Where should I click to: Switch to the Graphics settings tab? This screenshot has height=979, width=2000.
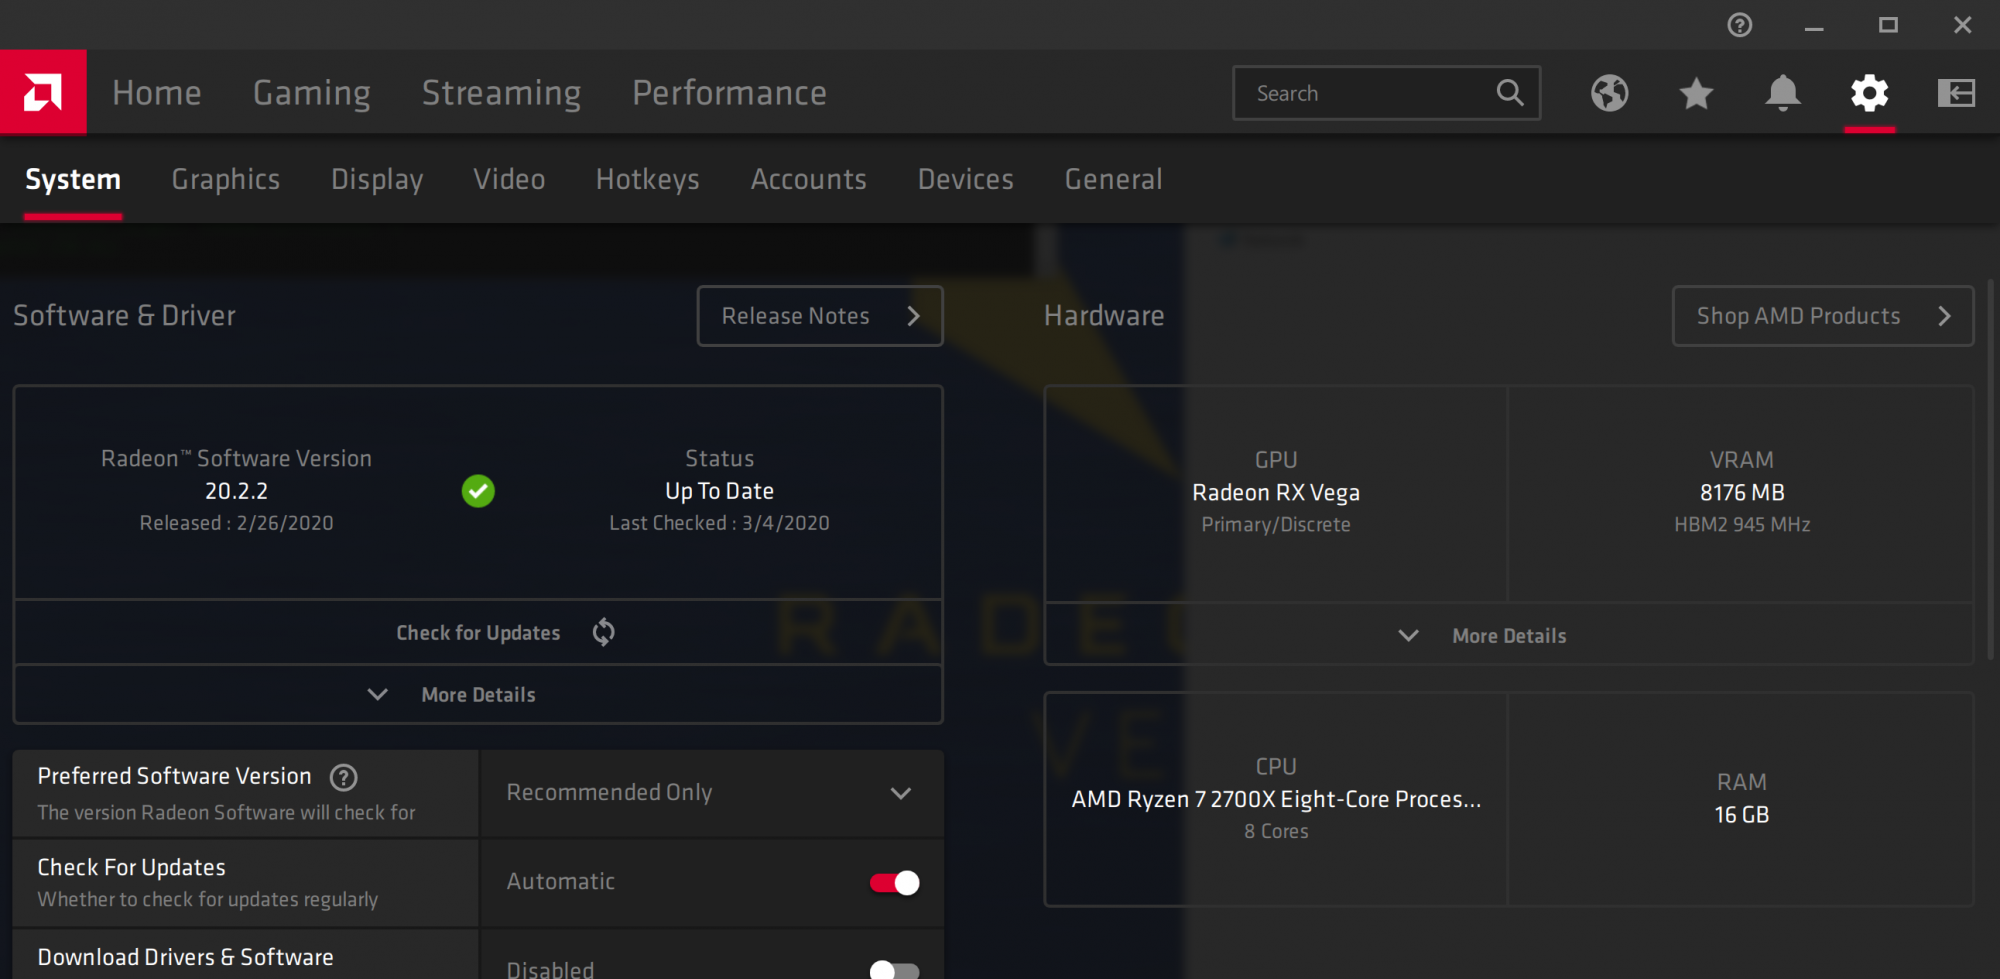click(x=225, y=179)
